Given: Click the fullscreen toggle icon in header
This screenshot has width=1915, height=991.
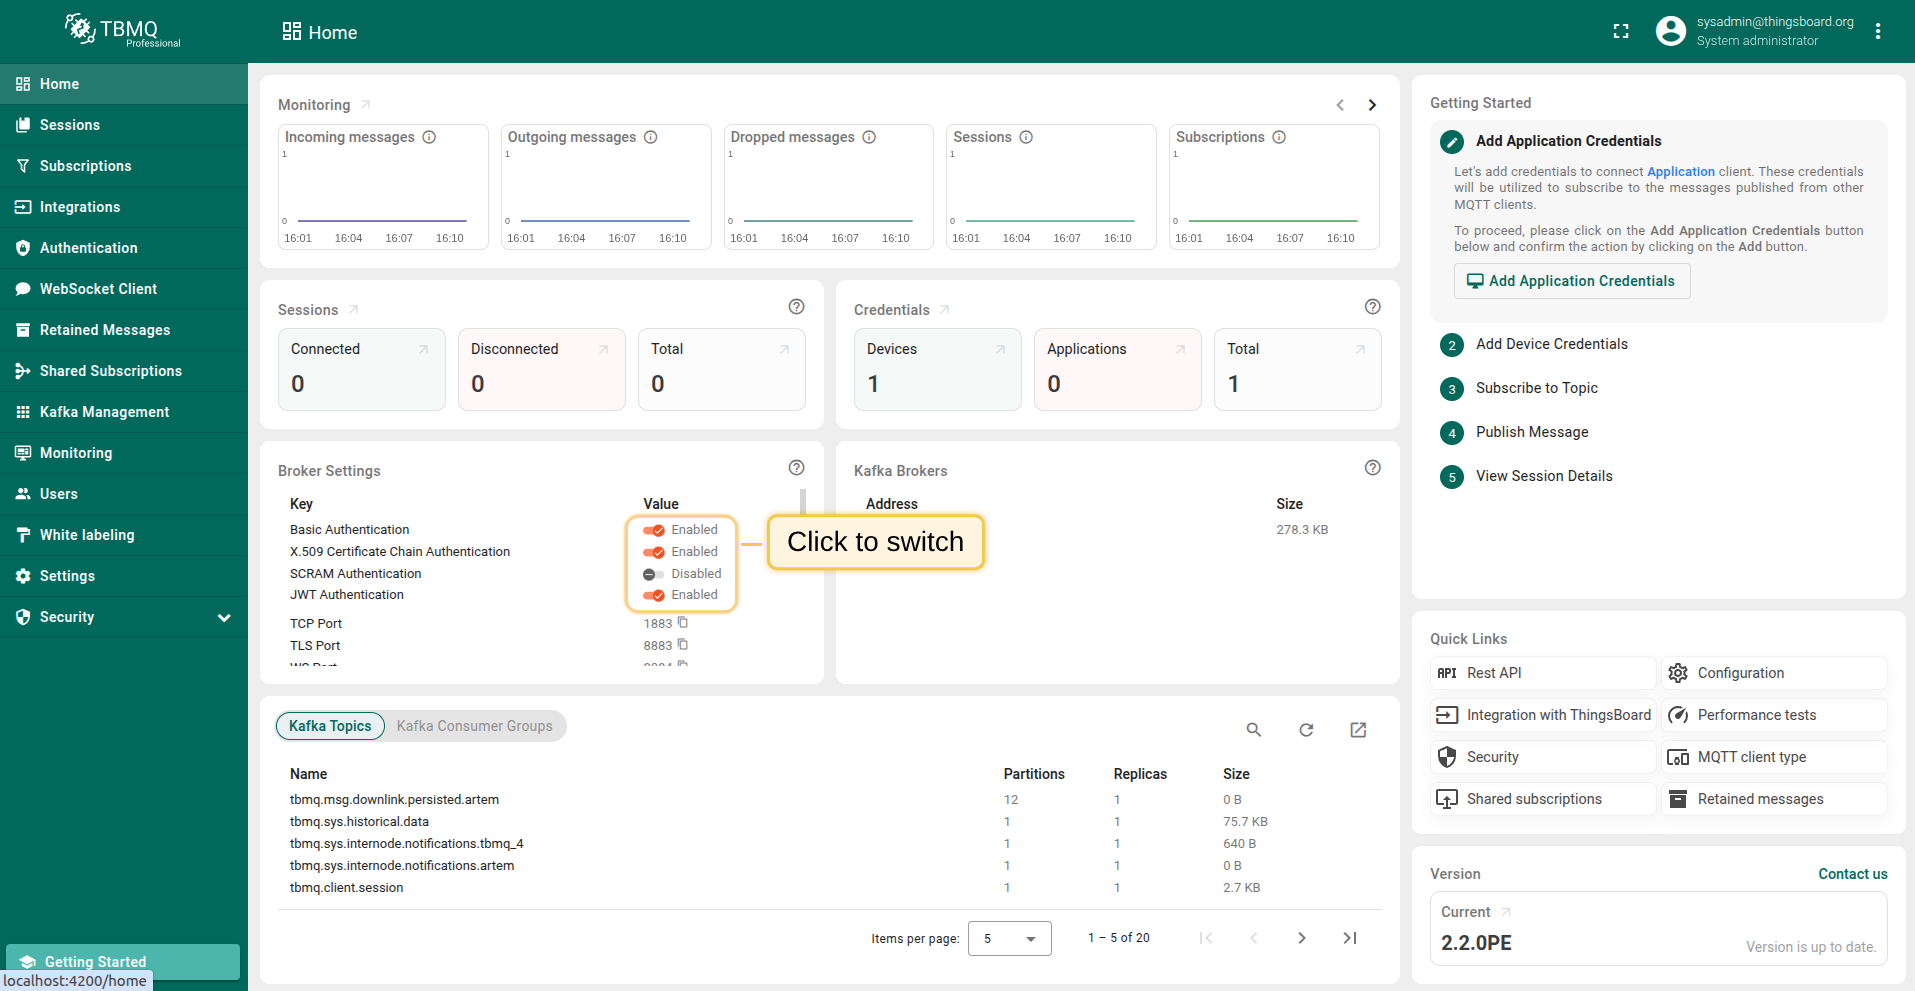Looking at the screenshot, I should point(1621,32).
